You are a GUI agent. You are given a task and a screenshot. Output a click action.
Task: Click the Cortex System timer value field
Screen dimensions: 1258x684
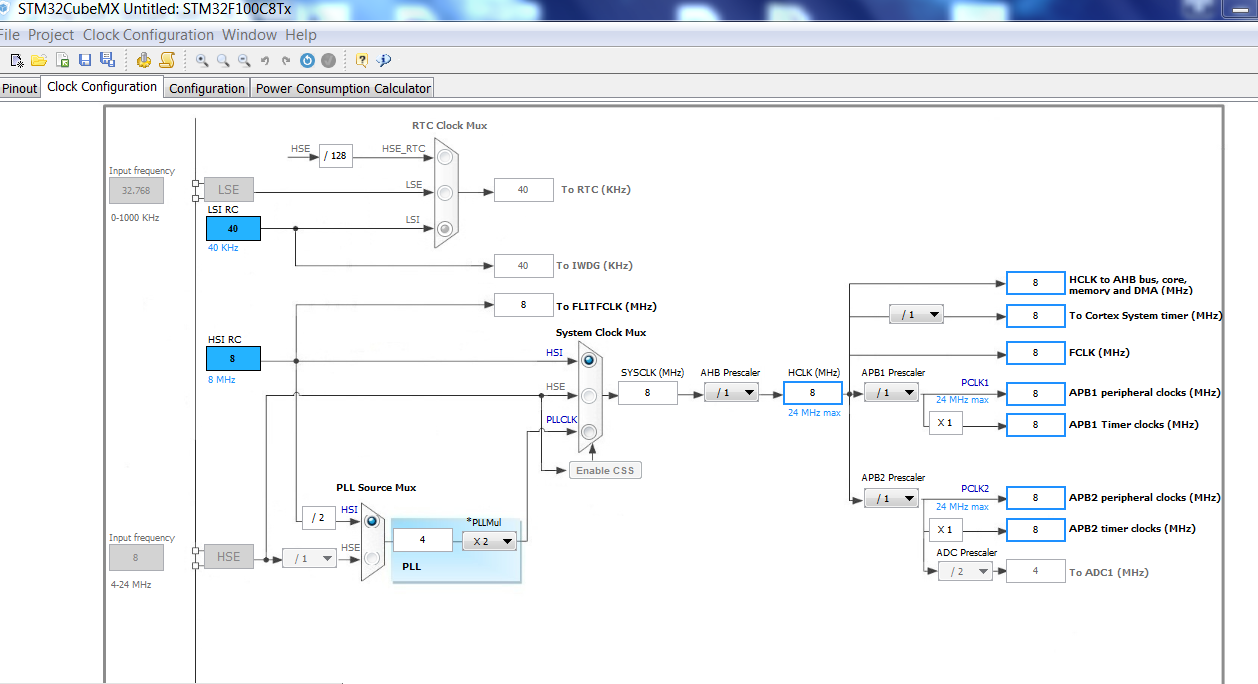tap(1036, 316)
